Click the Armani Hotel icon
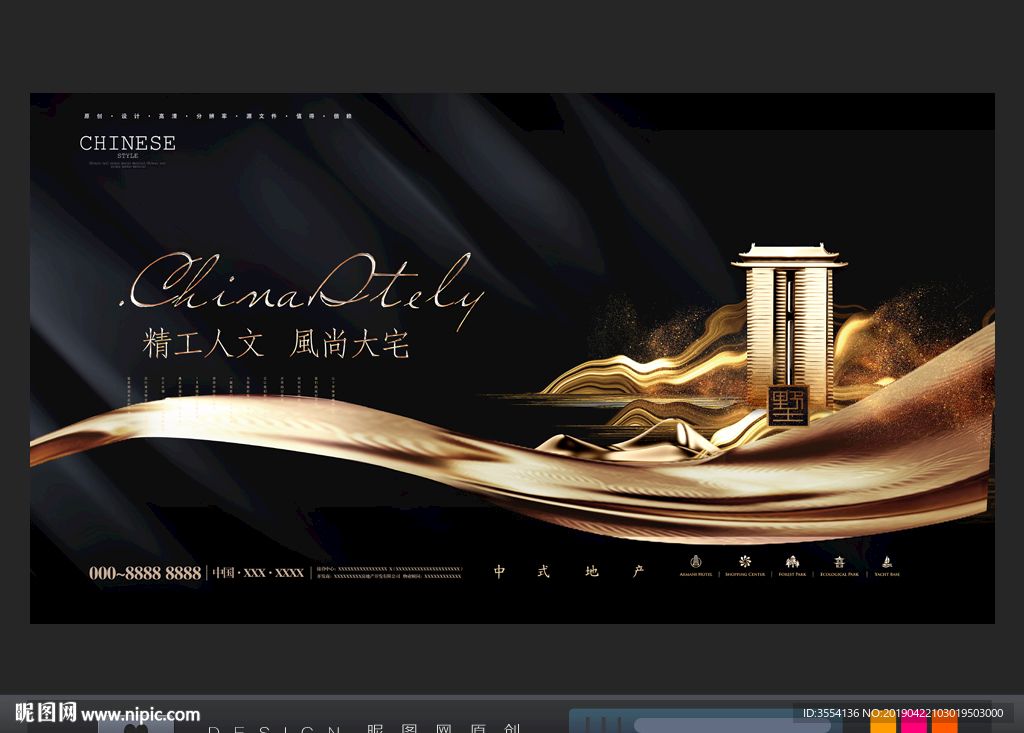1024x733 pixels. 696,562
